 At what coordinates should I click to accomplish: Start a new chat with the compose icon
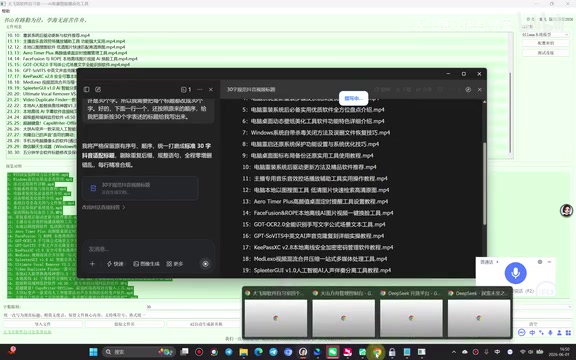coord(98,89)
